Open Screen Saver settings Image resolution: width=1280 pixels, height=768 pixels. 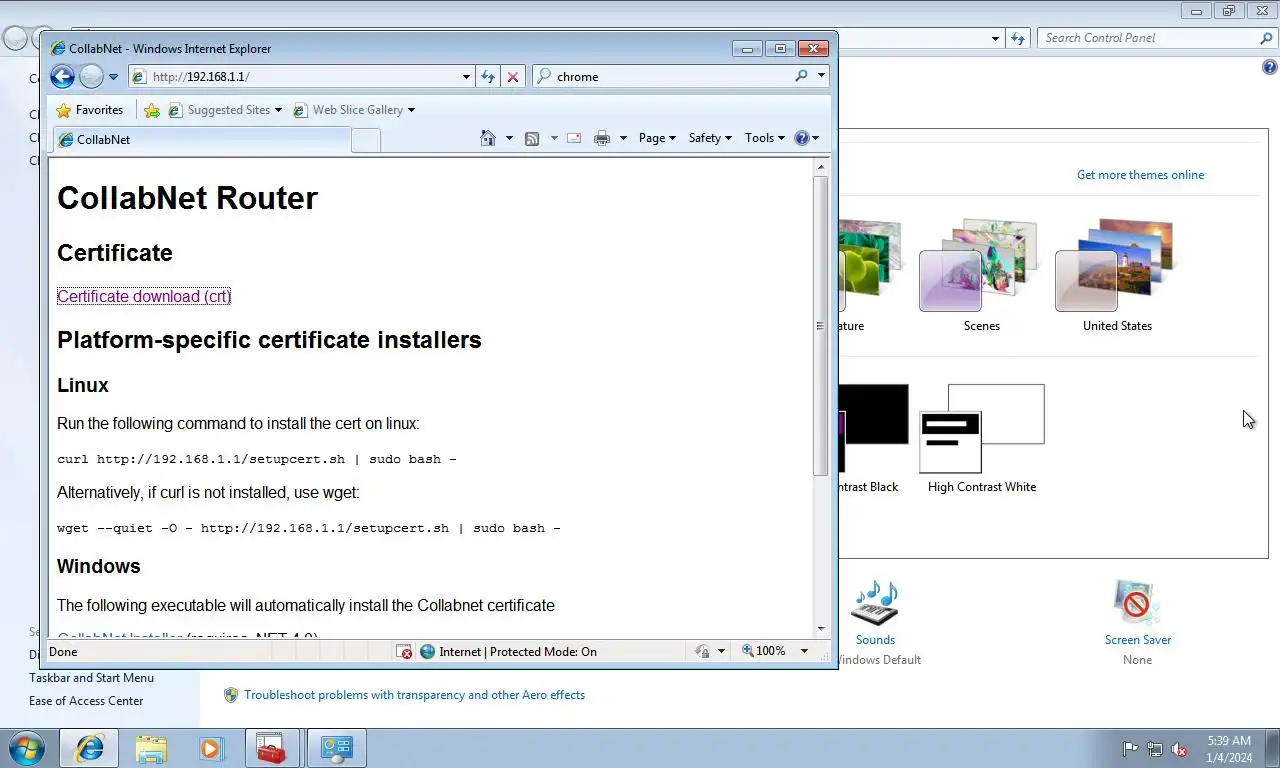[x=1137, y=640]
